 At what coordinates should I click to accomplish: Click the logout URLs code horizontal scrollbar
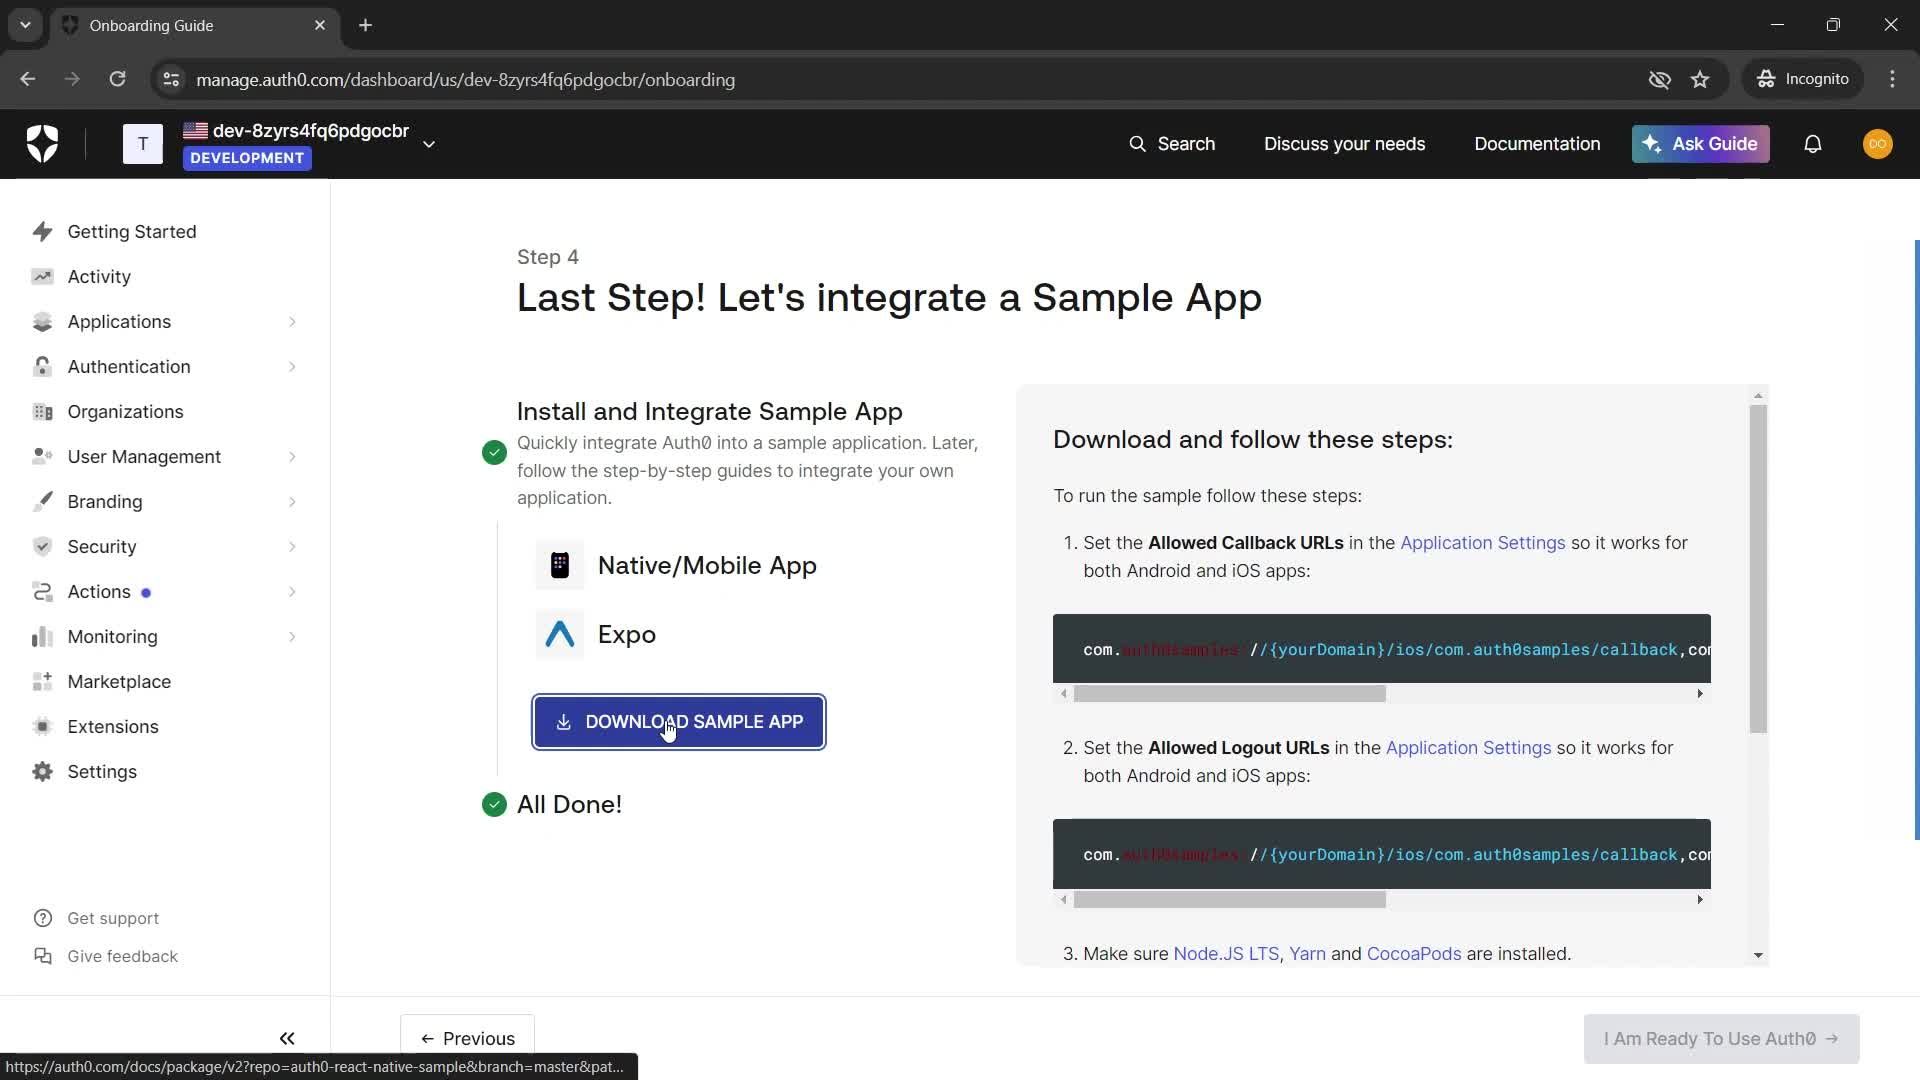click(x=1230, y=900)
